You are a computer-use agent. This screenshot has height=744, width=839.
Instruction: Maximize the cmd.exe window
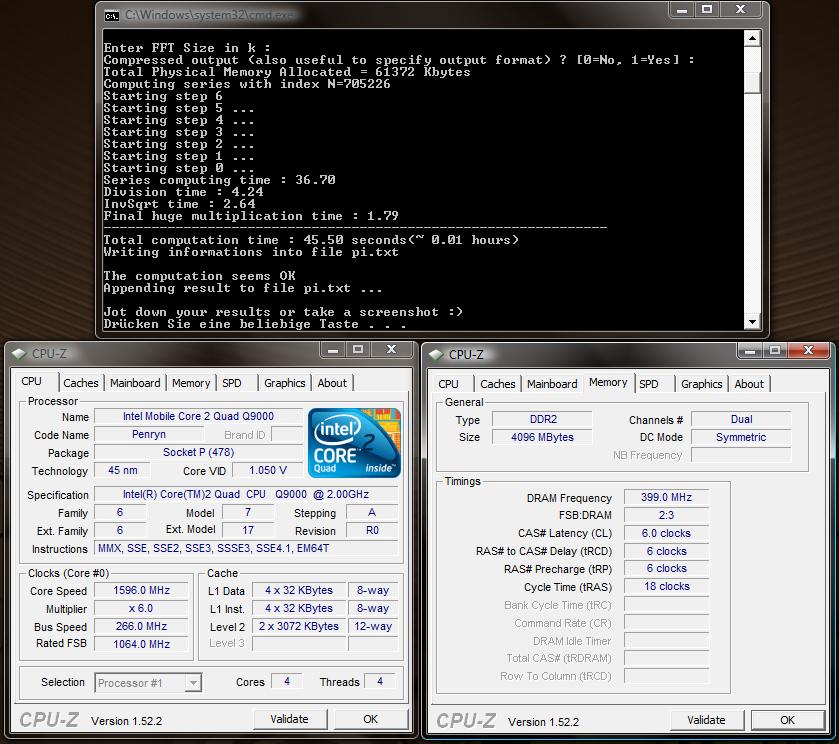pos(707,10)
